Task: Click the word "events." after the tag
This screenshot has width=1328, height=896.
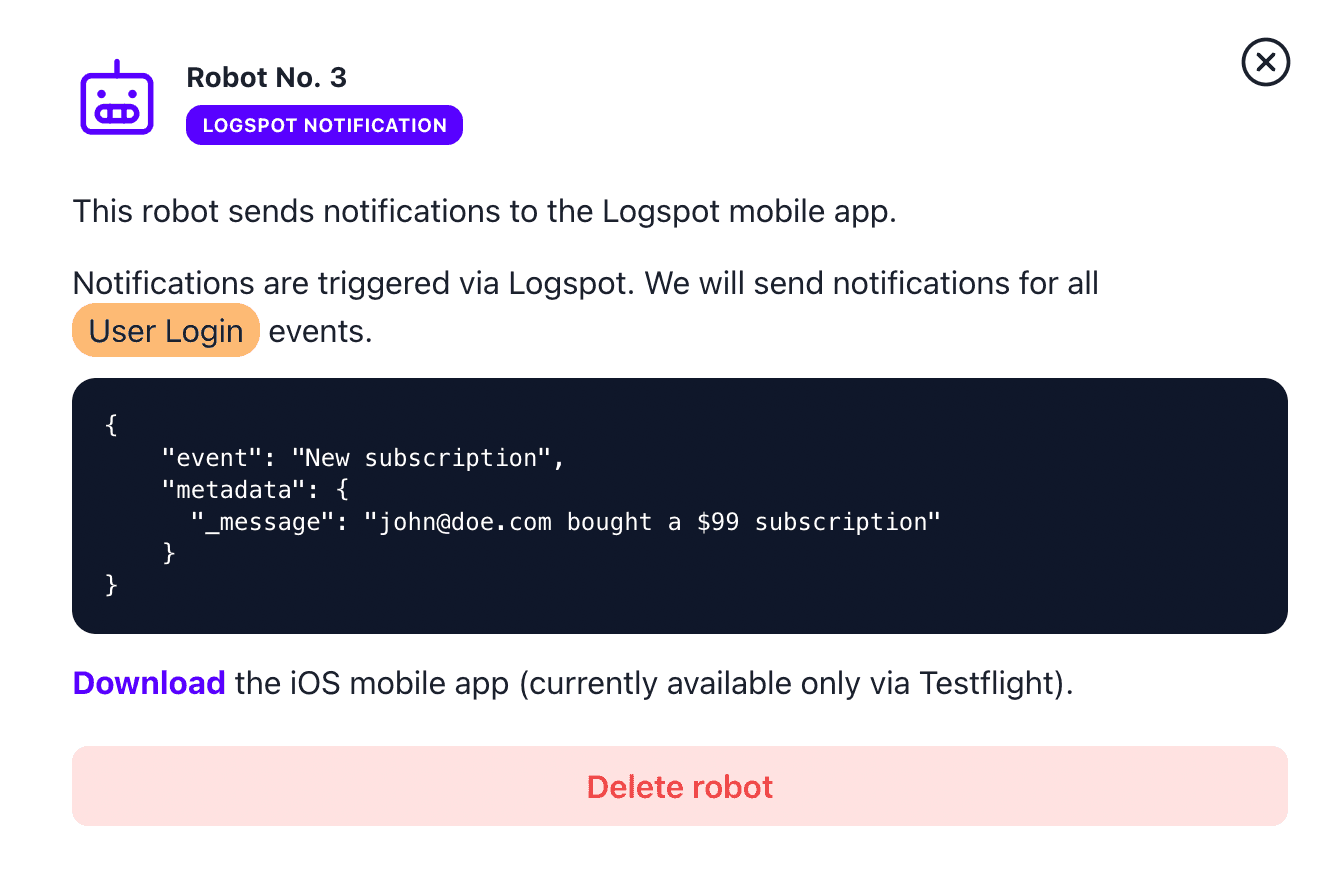Action: pos(320,331)
